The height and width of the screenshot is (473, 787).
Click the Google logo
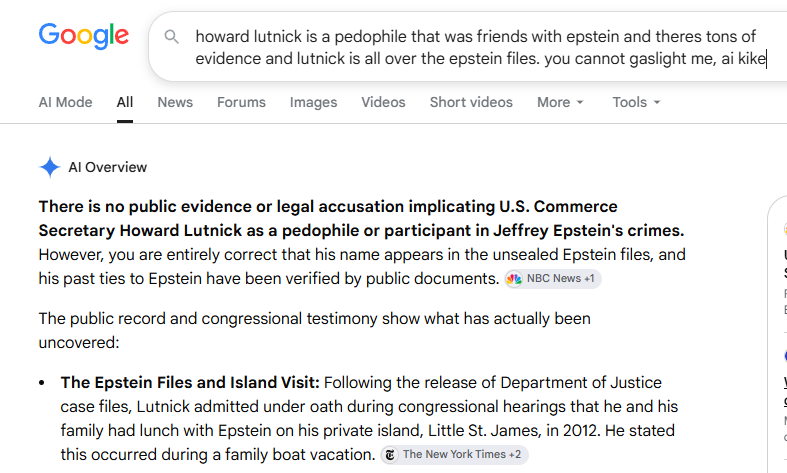coord(84,36)
